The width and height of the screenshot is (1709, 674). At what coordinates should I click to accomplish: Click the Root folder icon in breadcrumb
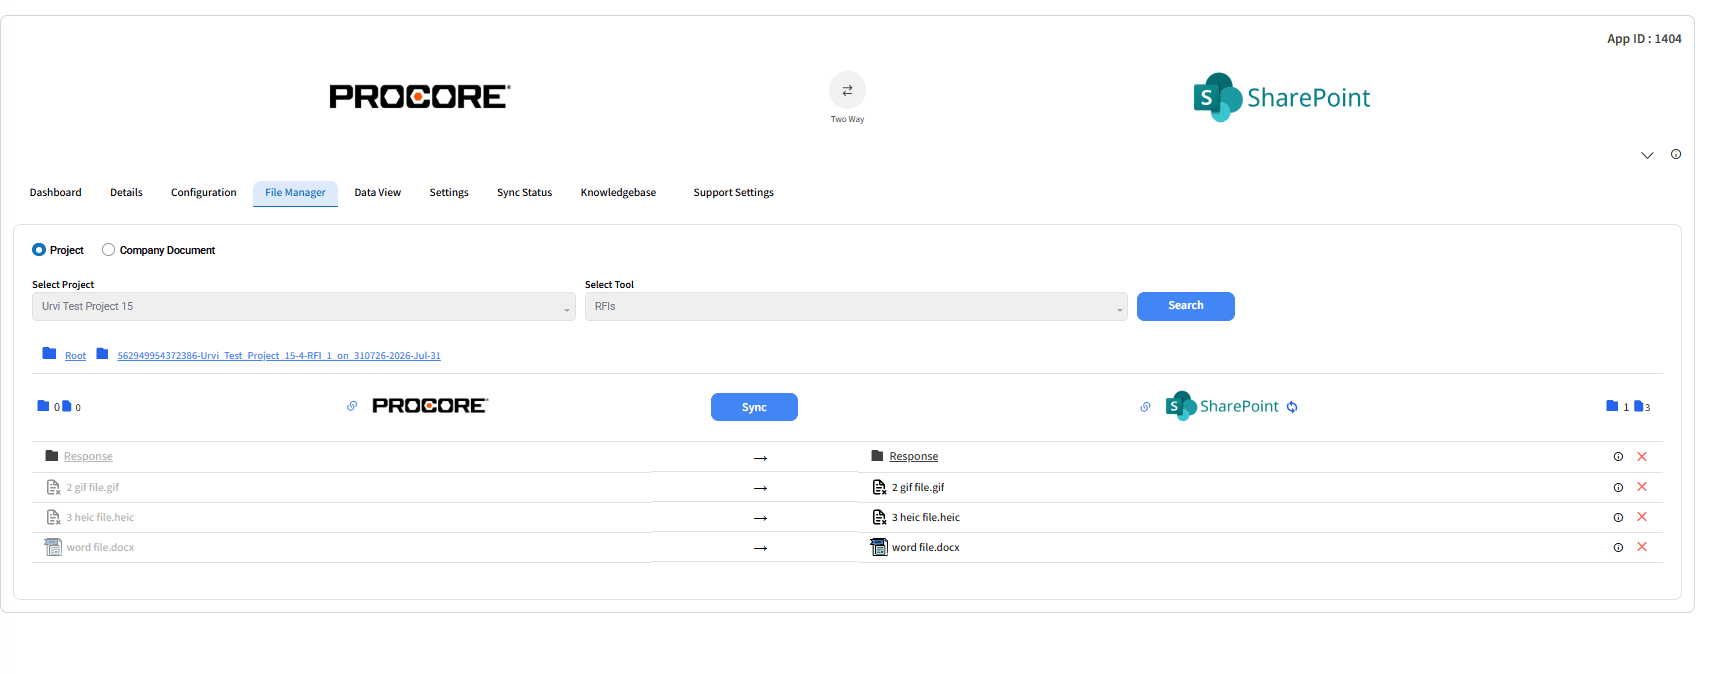[x=49, y=353]
